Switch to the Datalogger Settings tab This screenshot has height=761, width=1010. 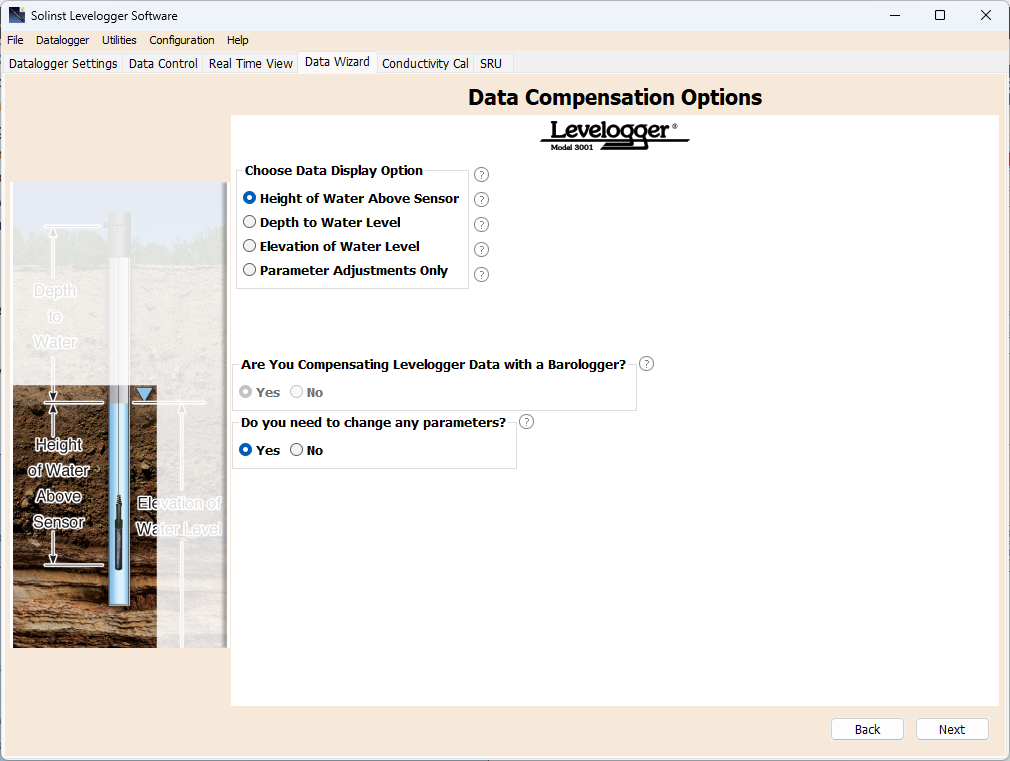(63, 63)
